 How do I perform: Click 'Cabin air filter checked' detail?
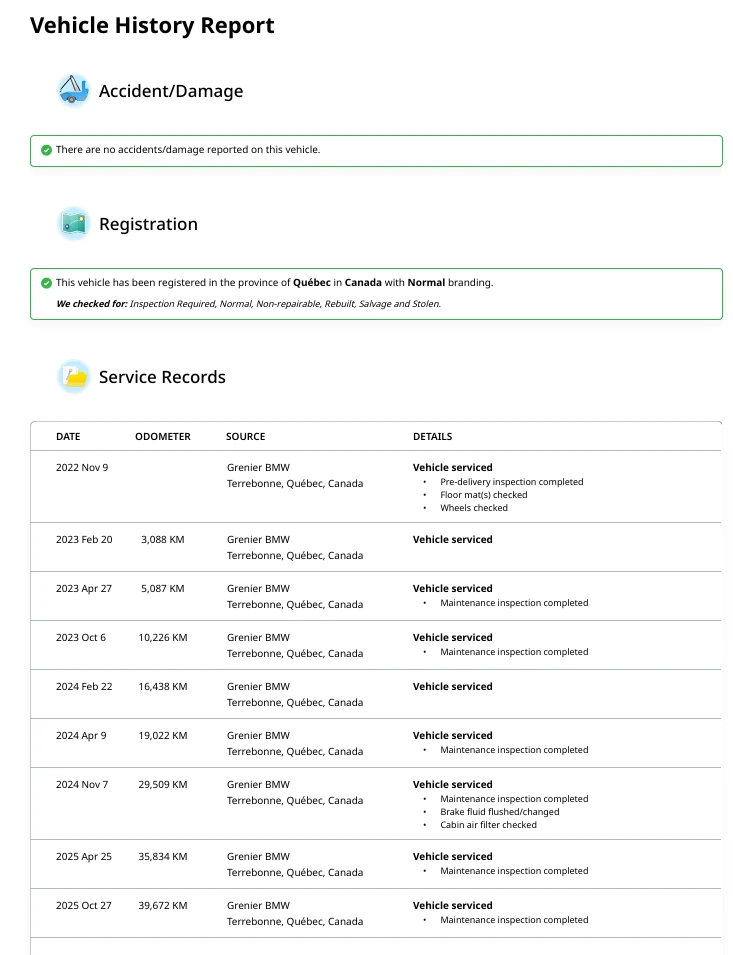(x=488, y=825)
